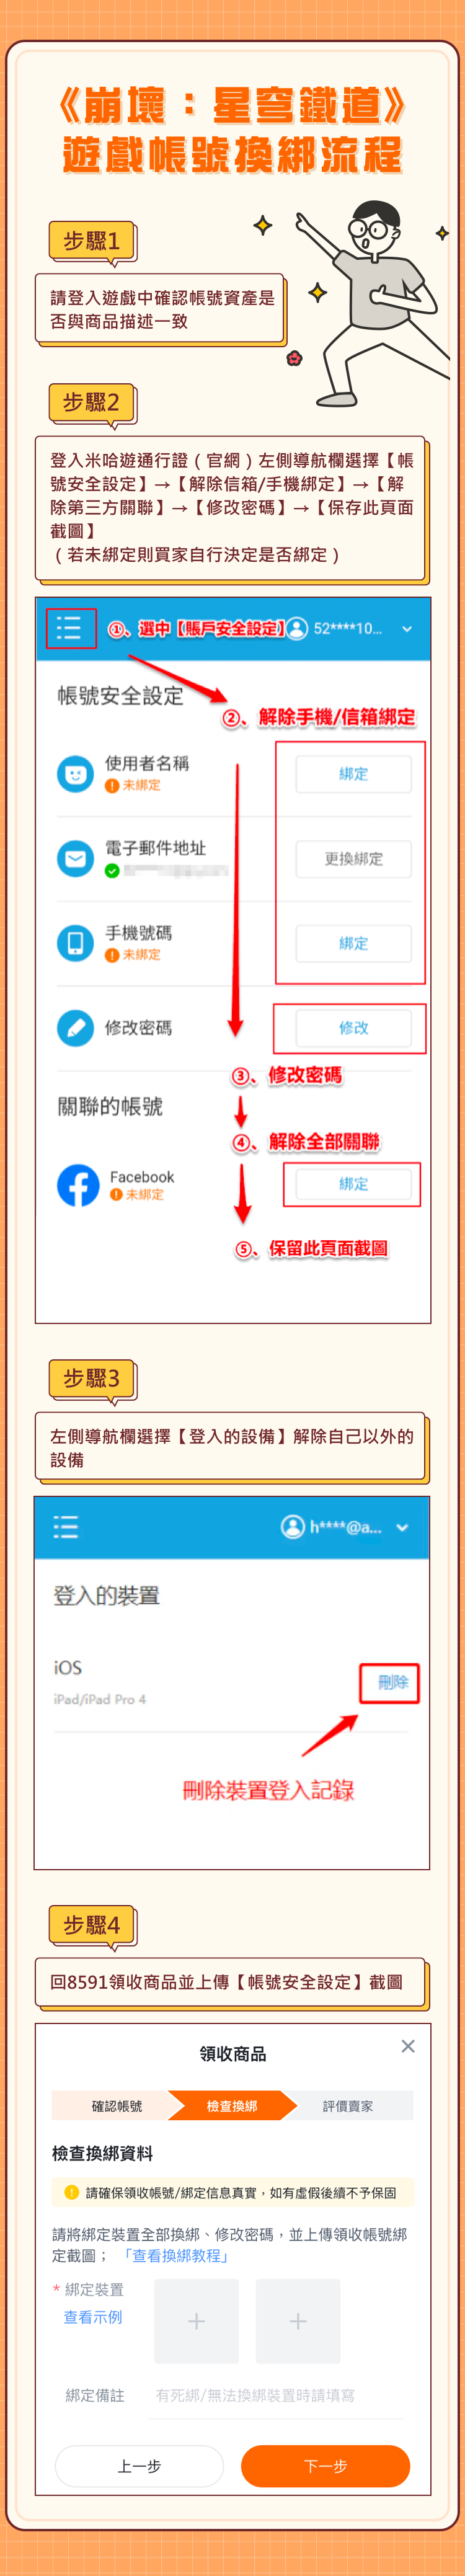Click 修改 button for password
The image size is (465, 2576).
353,1028
